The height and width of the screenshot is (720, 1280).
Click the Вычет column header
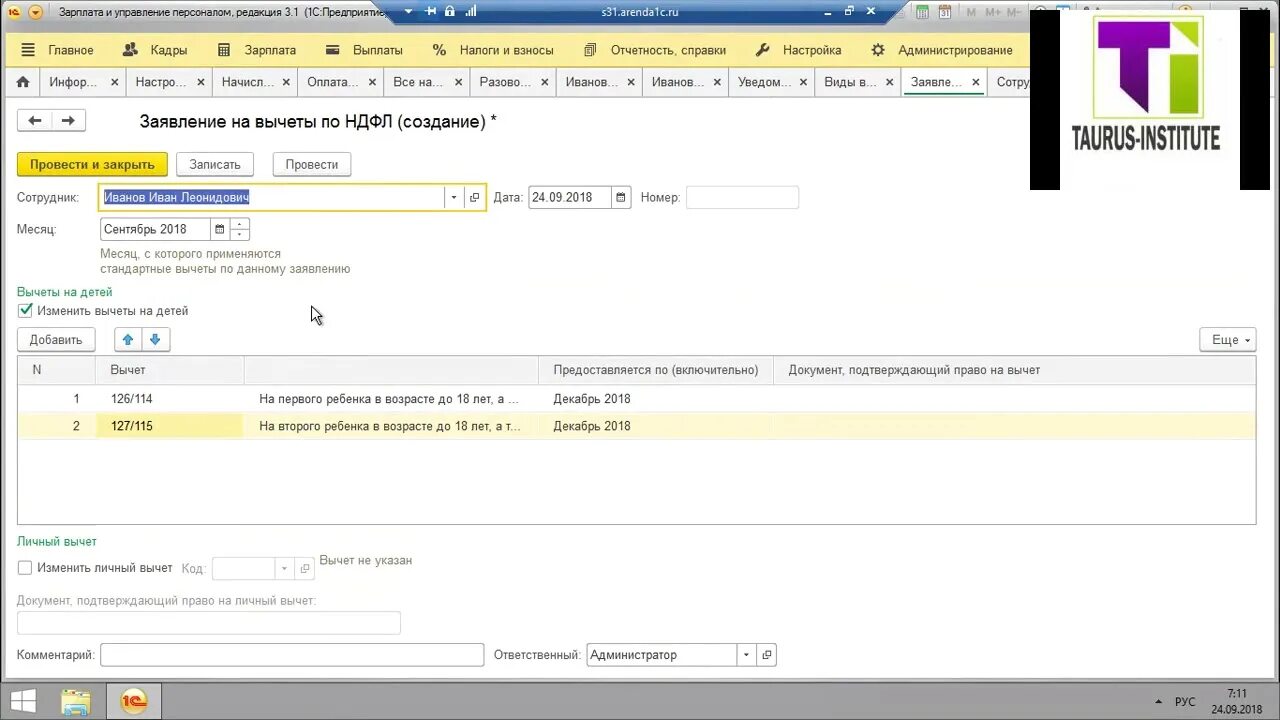170,370
